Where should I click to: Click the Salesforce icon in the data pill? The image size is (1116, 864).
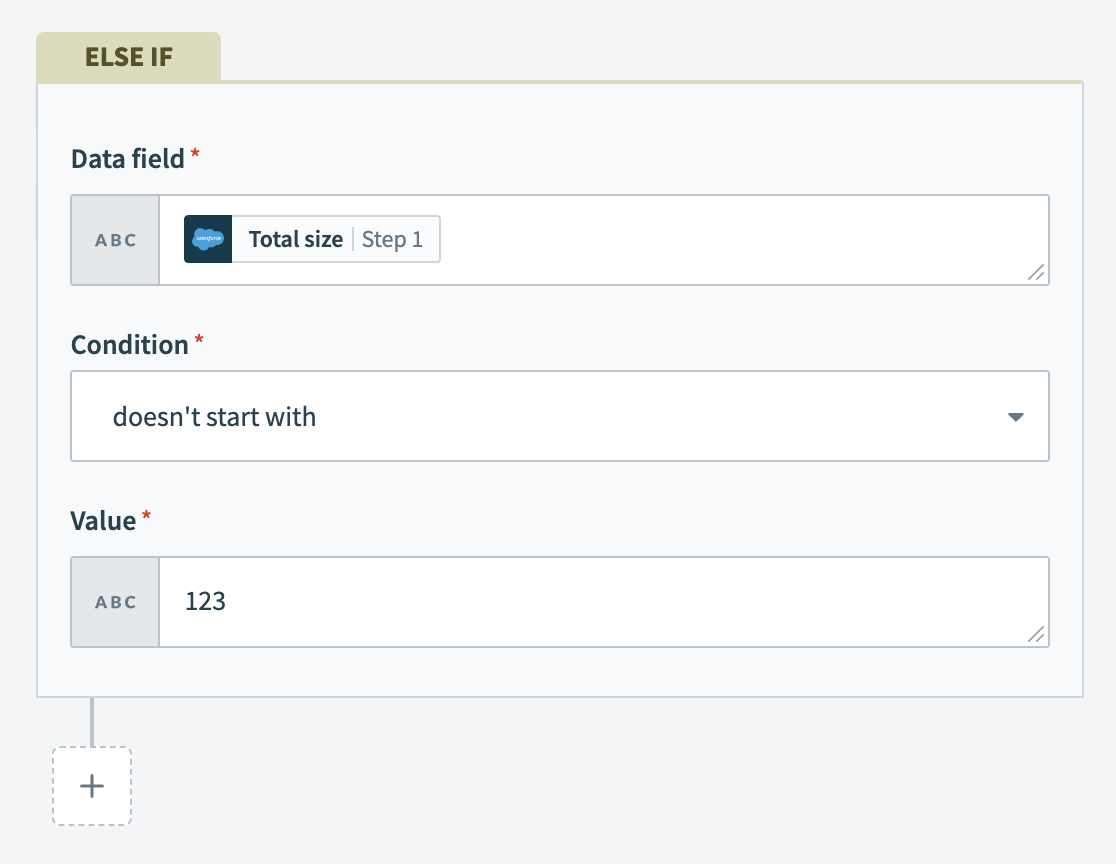click(206, 239)
